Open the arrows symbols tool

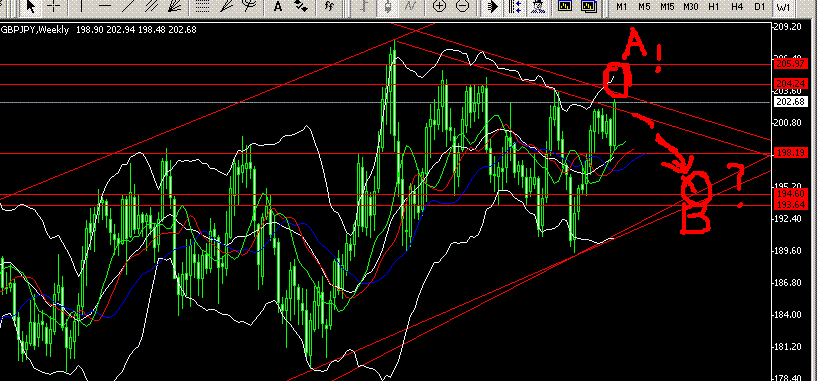[301, 6]
